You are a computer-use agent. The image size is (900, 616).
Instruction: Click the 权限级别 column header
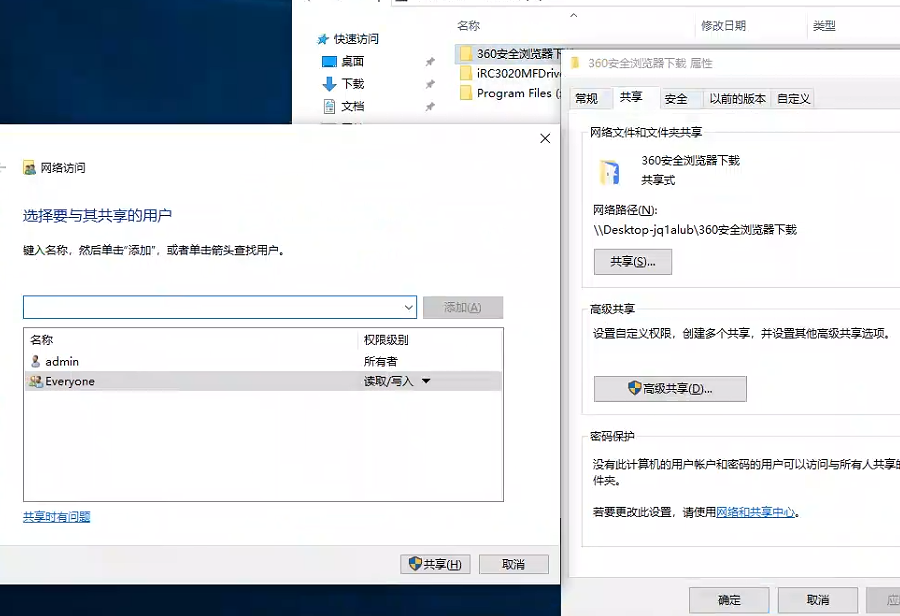(x=386, y=340)
